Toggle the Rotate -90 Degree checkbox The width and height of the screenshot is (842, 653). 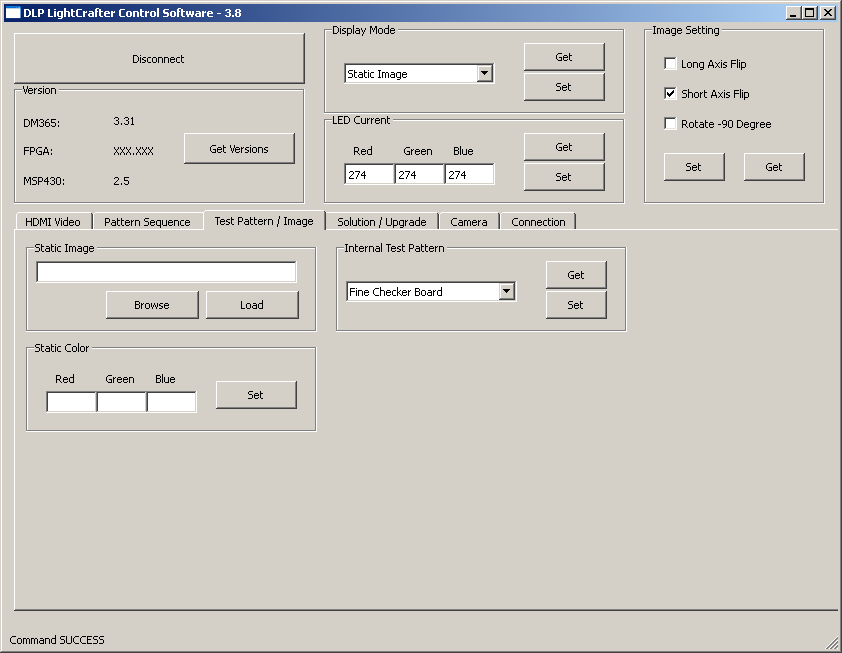coord(670,124)
